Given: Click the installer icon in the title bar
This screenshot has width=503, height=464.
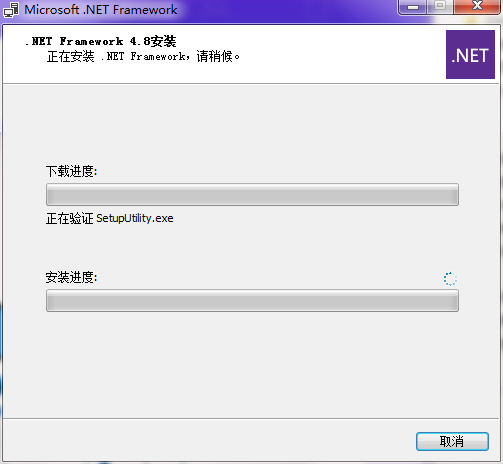Looking at the screenshot, I should 11,10.
